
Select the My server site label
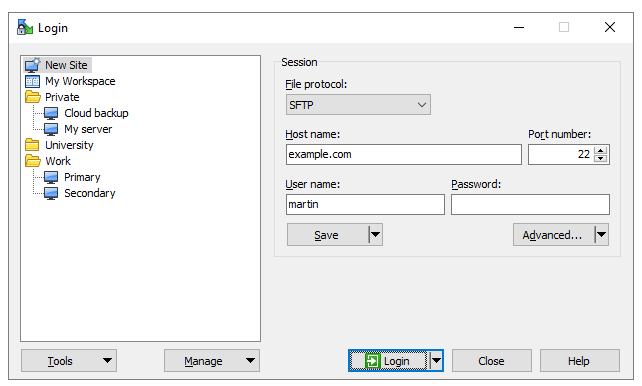point(88,129)
